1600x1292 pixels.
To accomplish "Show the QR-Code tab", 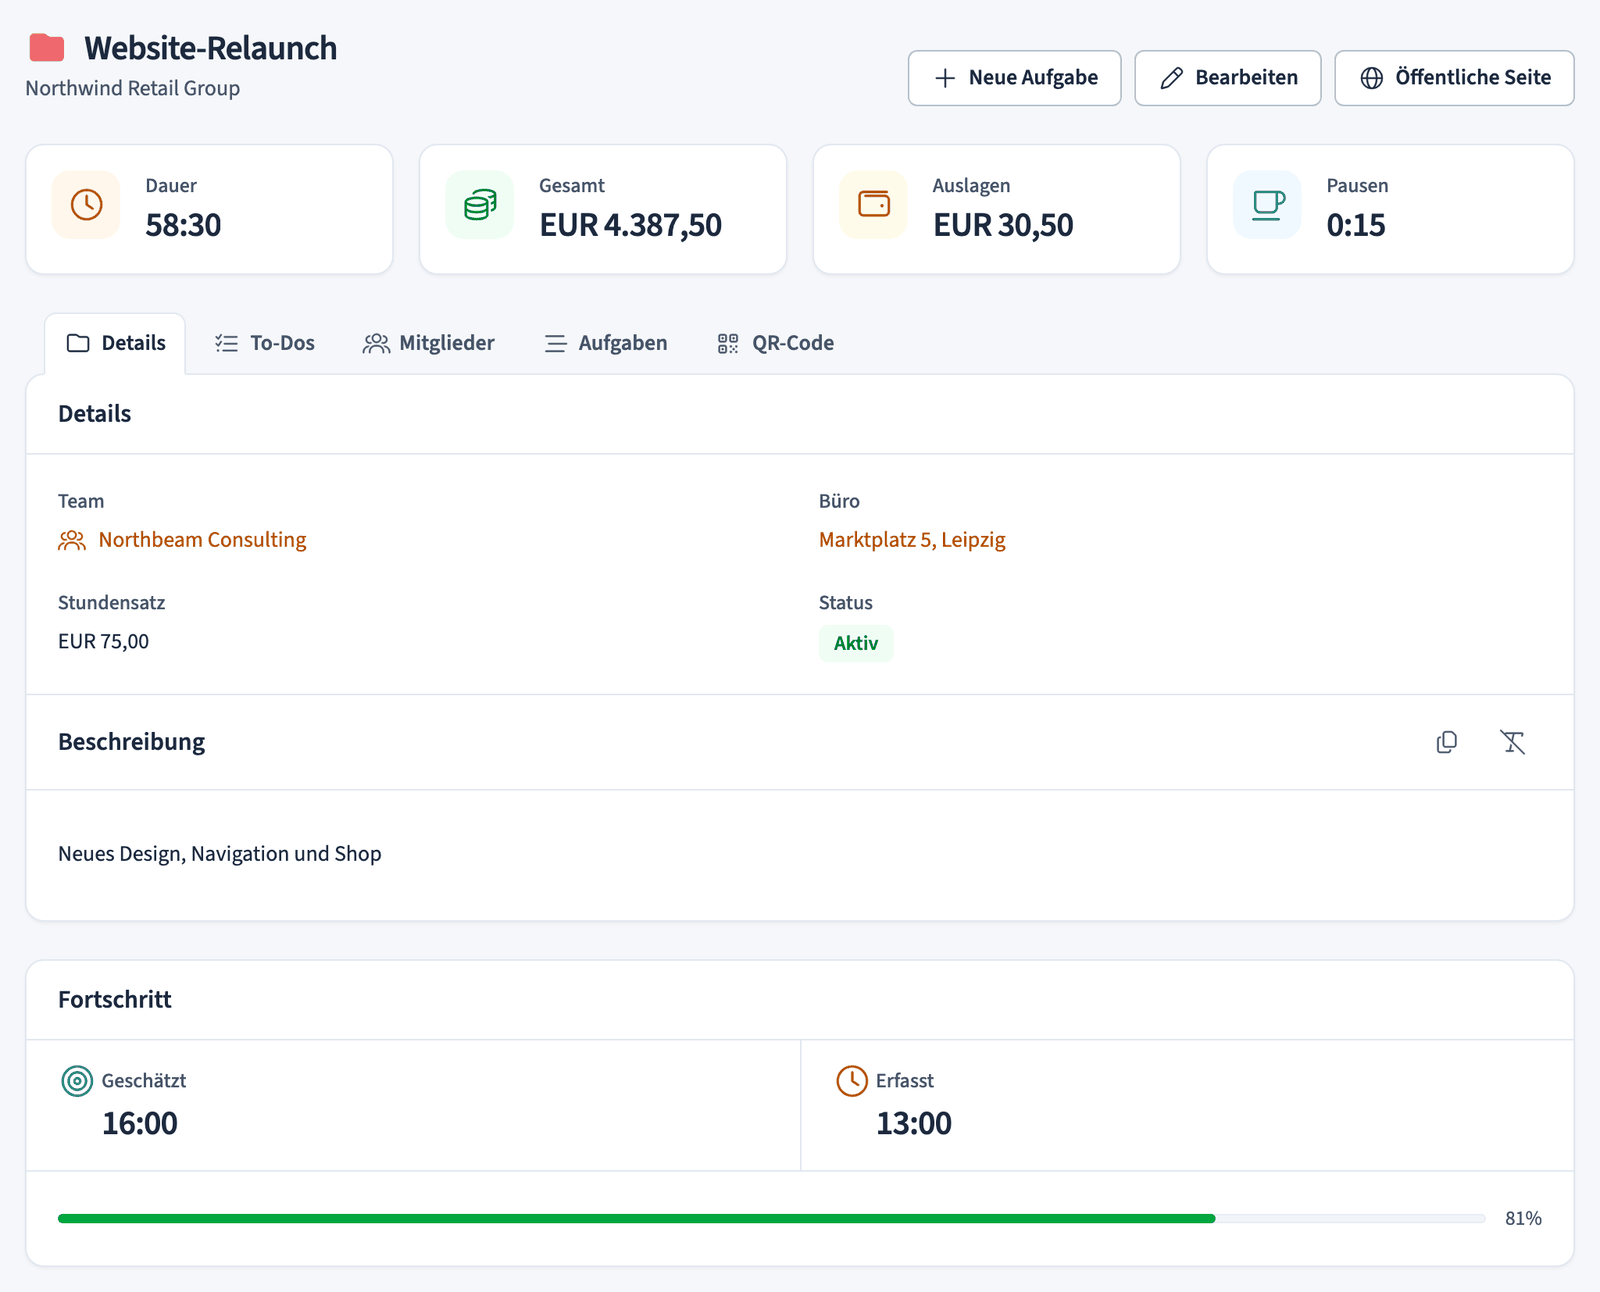I will click(x=776, y=343).
